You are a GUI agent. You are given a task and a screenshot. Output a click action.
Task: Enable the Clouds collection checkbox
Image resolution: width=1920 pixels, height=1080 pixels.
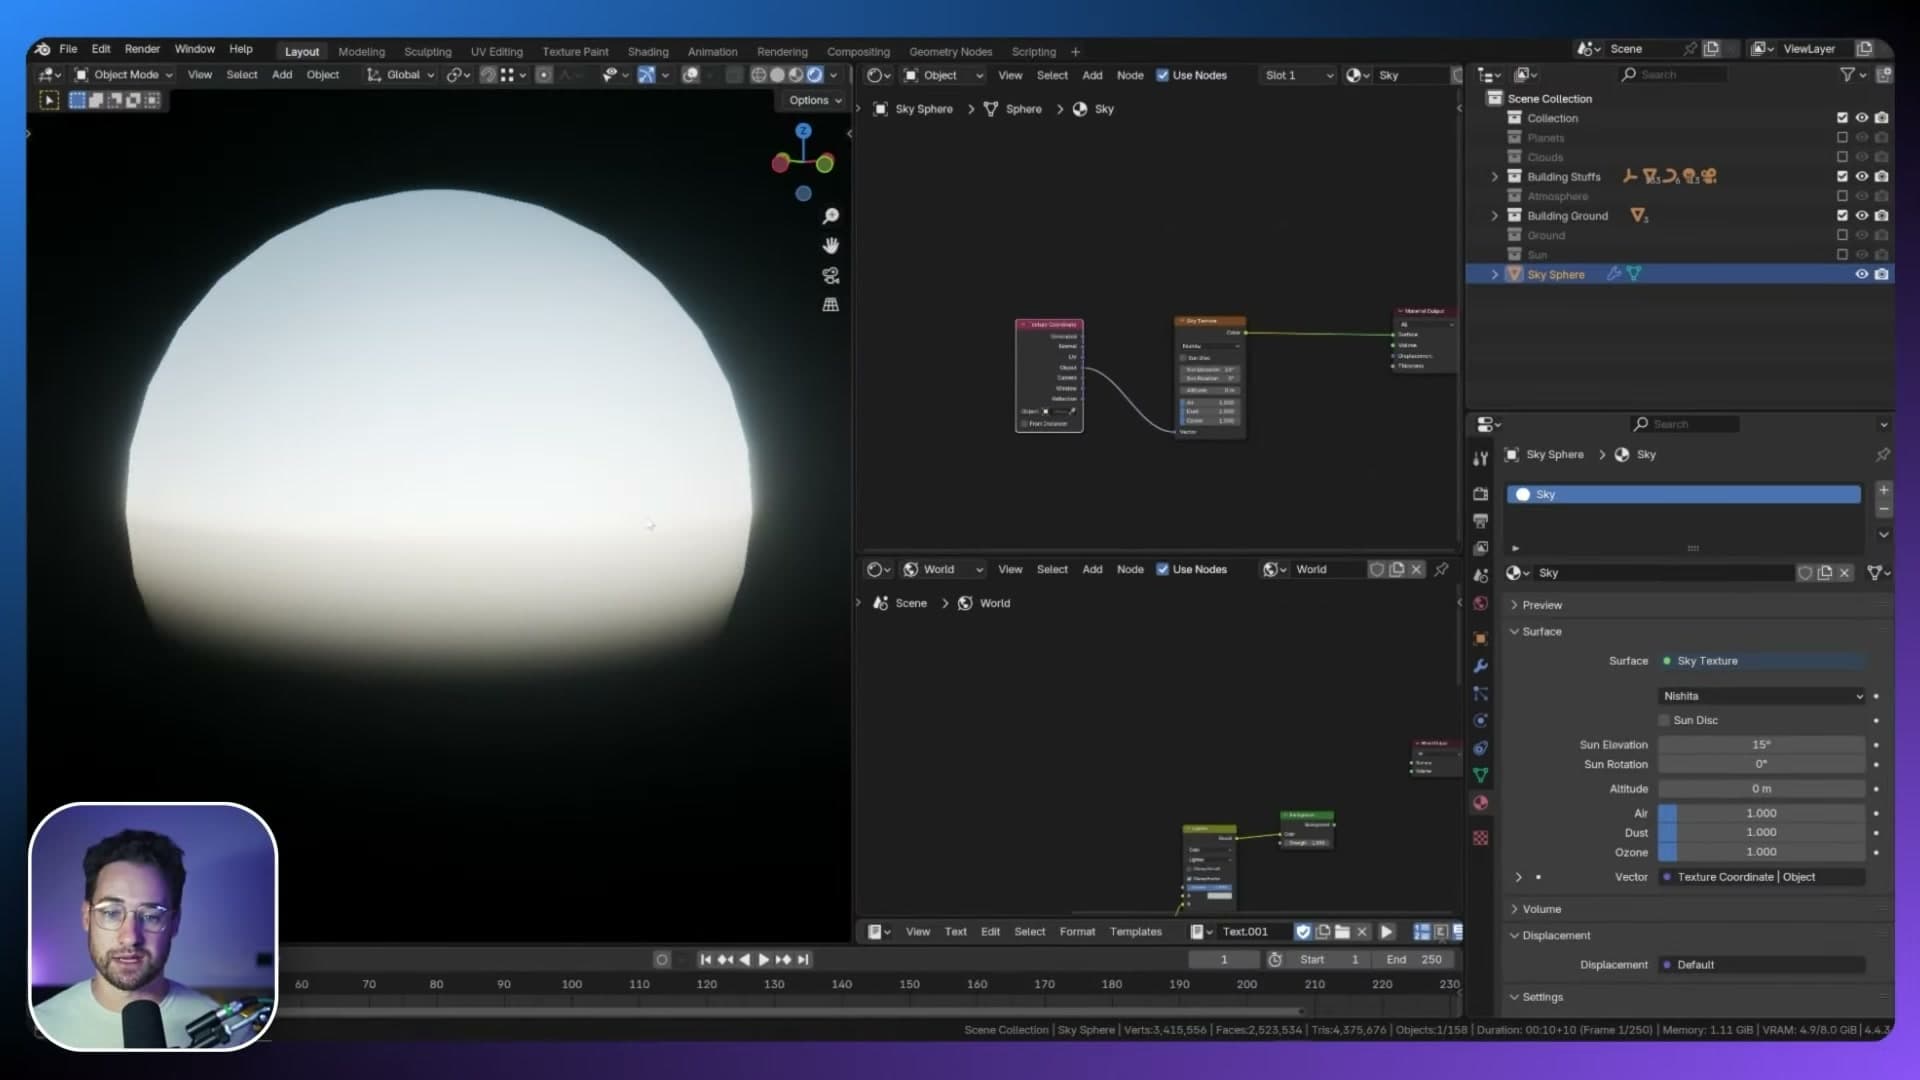pos(1842,157)
